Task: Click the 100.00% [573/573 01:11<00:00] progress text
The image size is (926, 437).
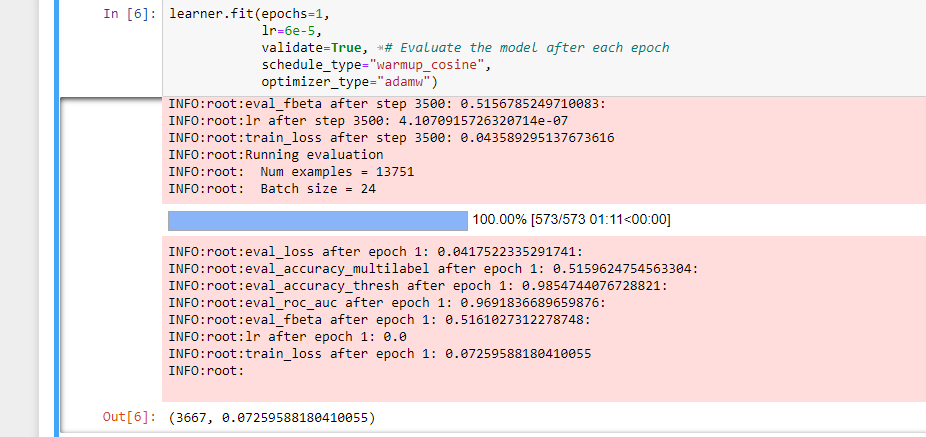Action: tap(572, 220)
